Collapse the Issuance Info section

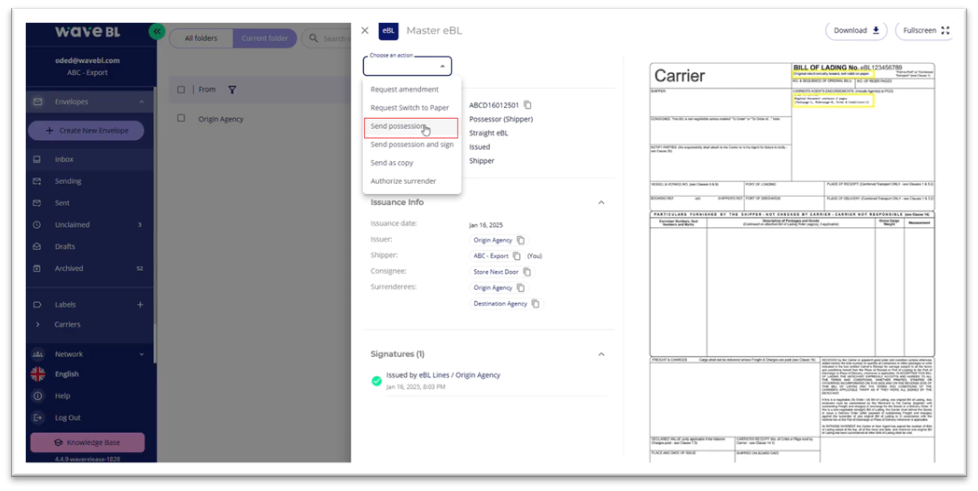(x=601, y=202)
